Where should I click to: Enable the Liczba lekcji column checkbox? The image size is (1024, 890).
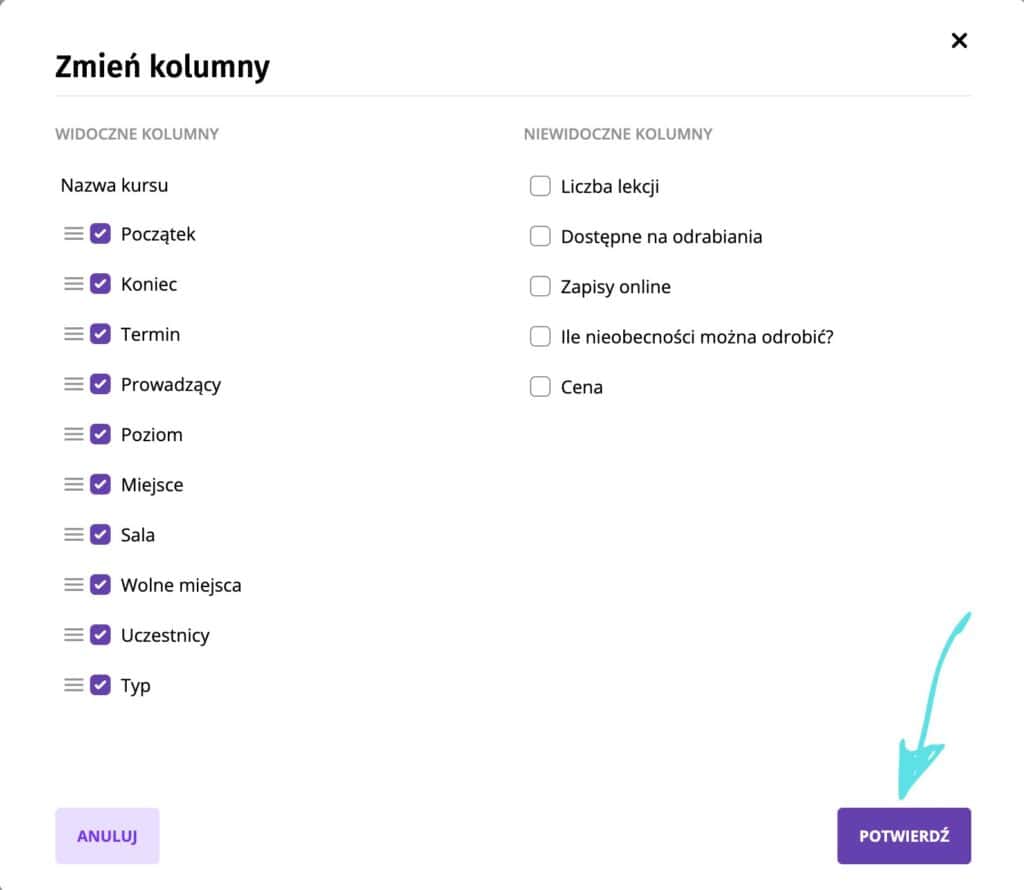(540, 186)
